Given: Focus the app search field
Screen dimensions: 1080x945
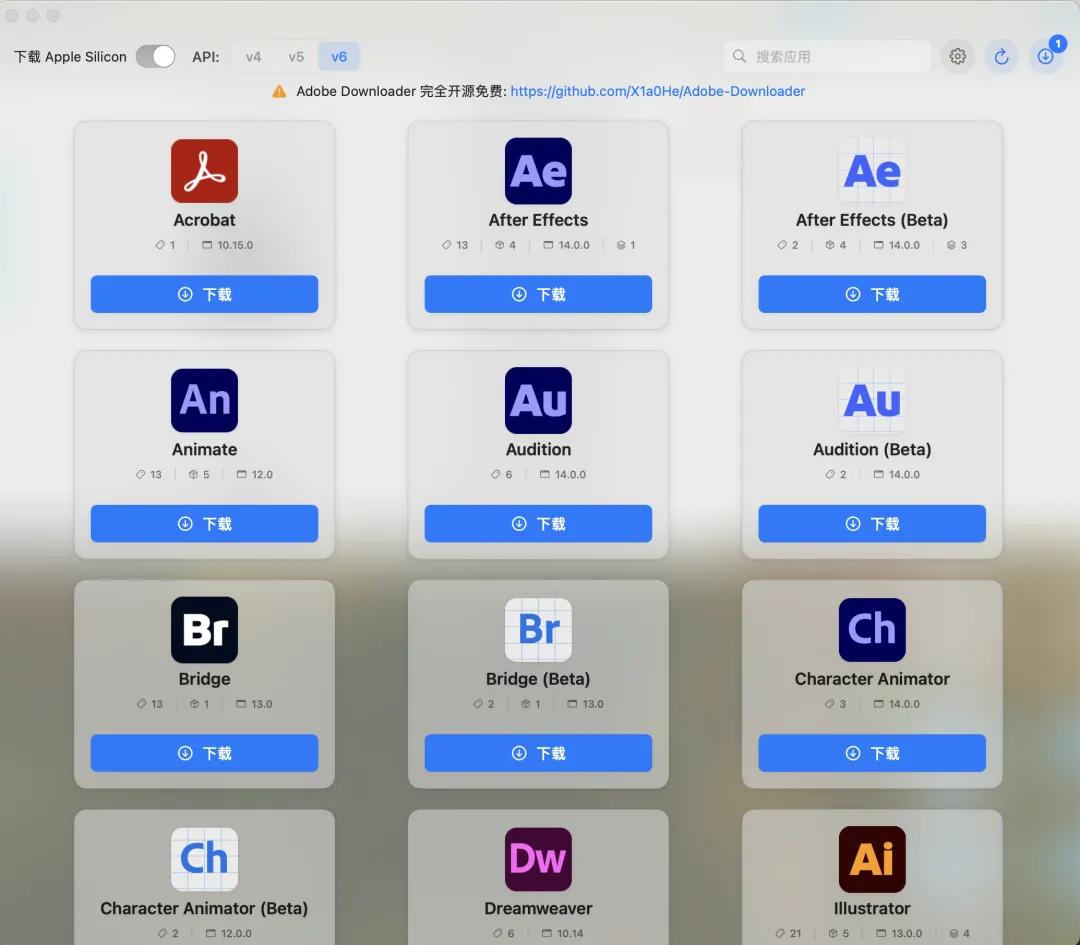Looking at the screenshot, I should click(x=827, y=56).
